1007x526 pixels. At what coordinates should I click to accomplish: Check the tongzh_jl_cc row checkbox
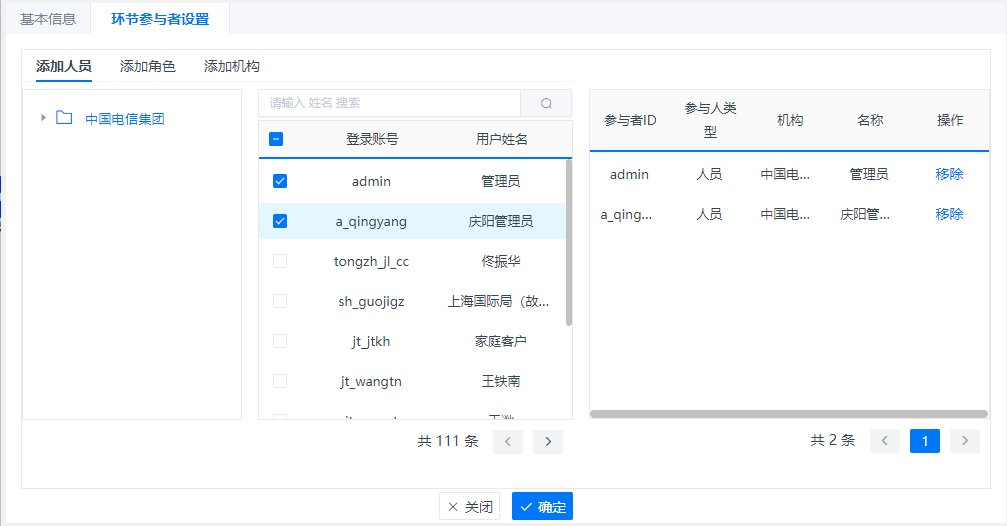280,261
